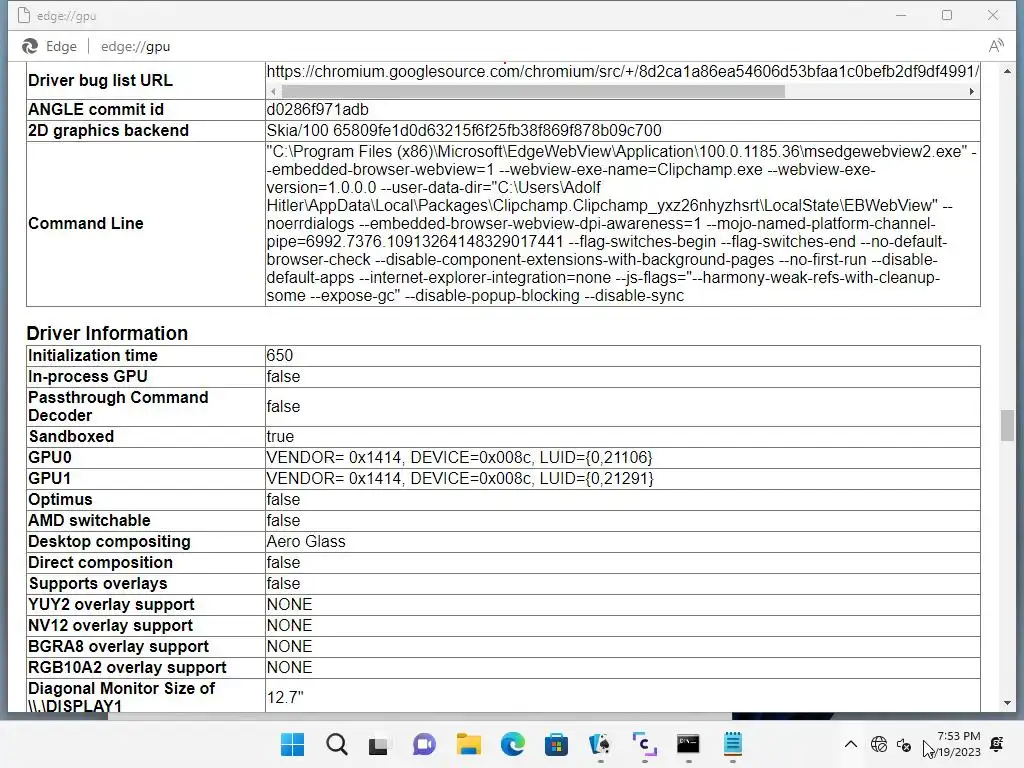Click the 2D graphics backend label
Screen dimensions: 1024x768
coord(108,131)
